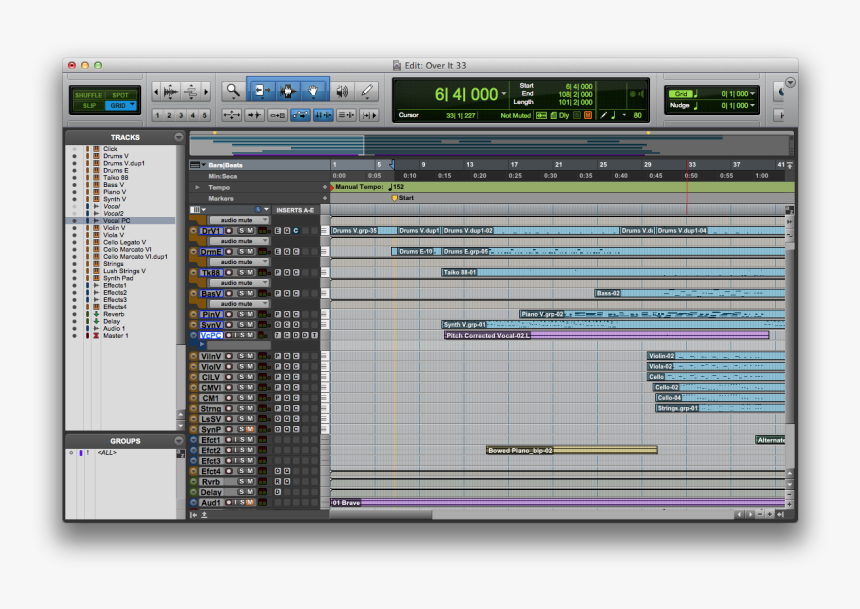Recall zoom preset 5
The width and height of the screenshot is (860, 609).
pyautogui.click(x=205, y=115)
